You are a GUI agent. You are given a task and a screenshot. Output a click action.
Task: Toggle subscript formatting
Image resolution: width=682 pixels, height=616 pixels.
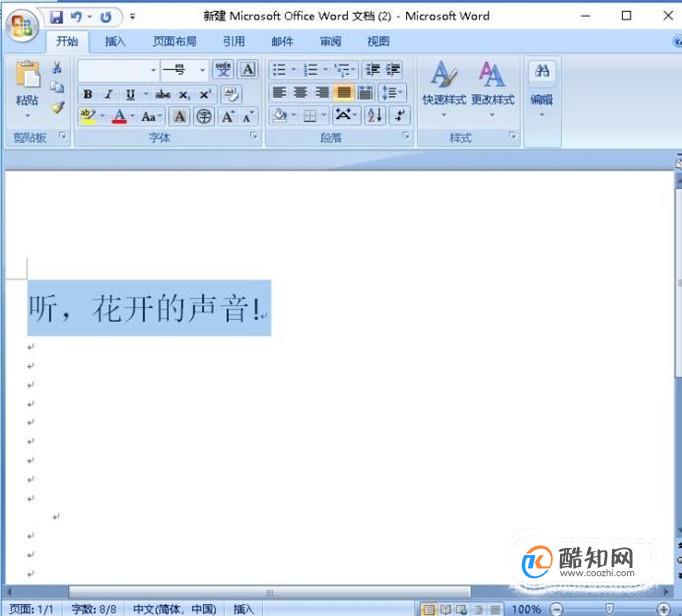pos(184,94)
